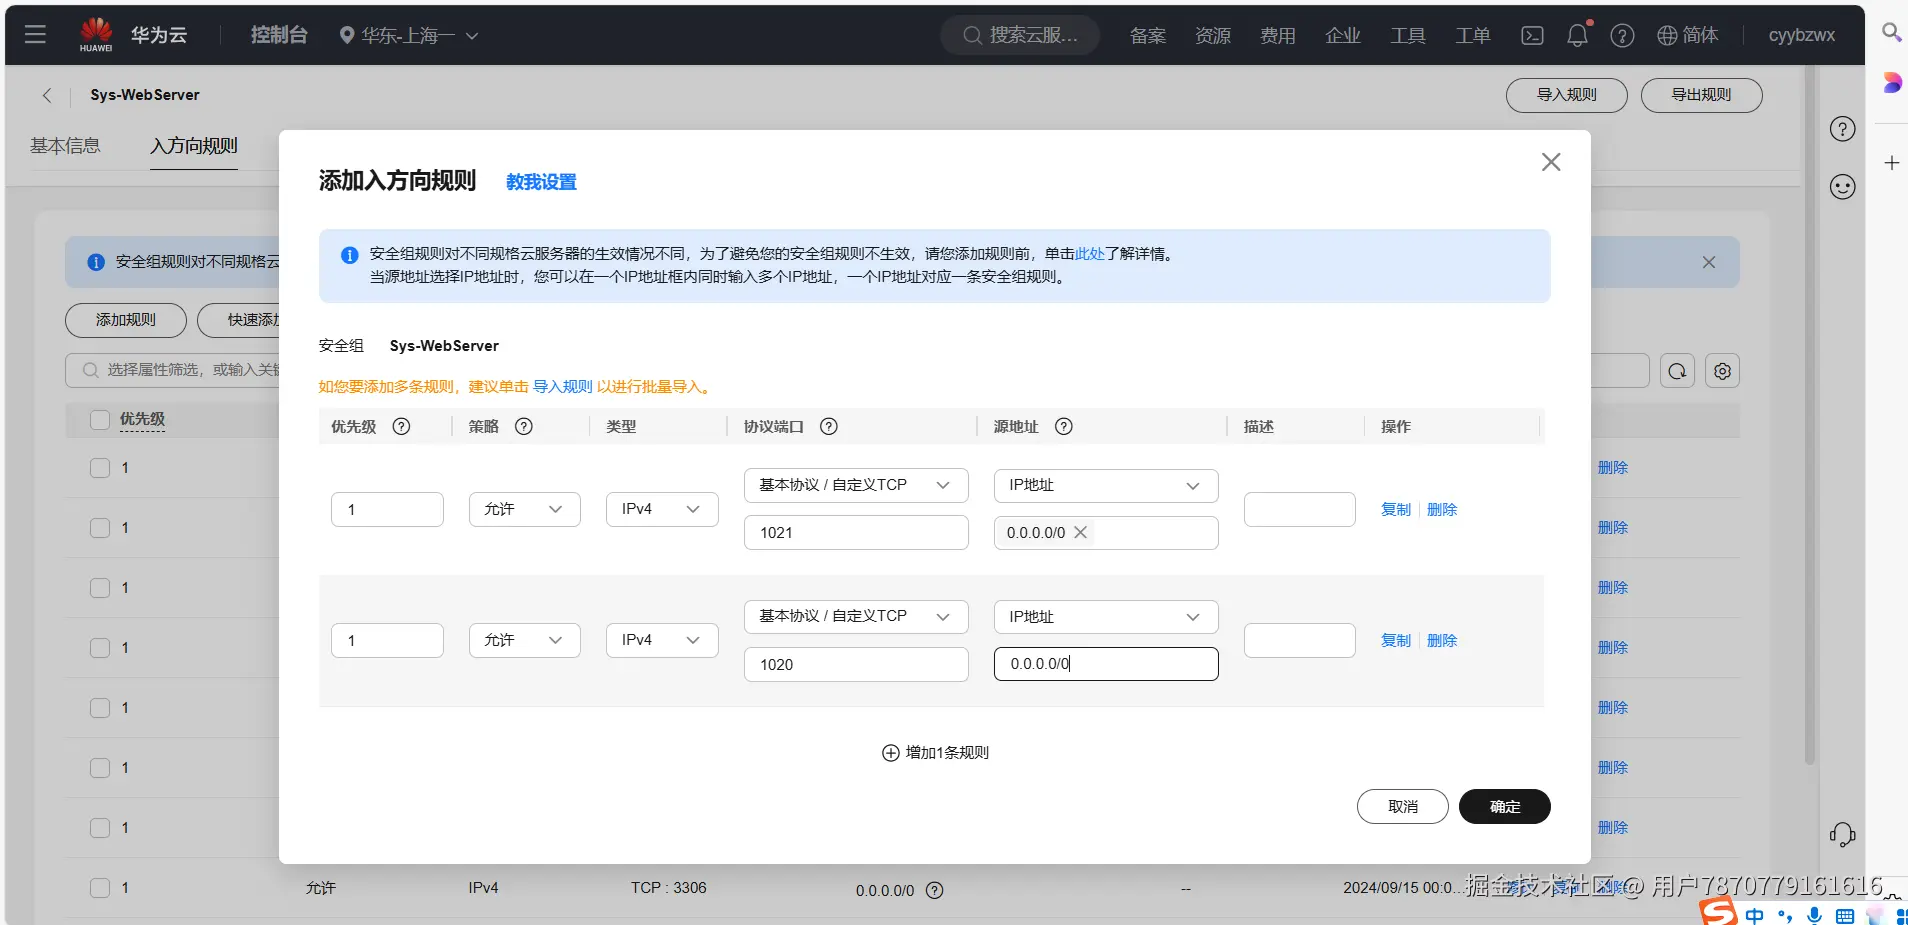Open the table settings gear

[1722, 371]
